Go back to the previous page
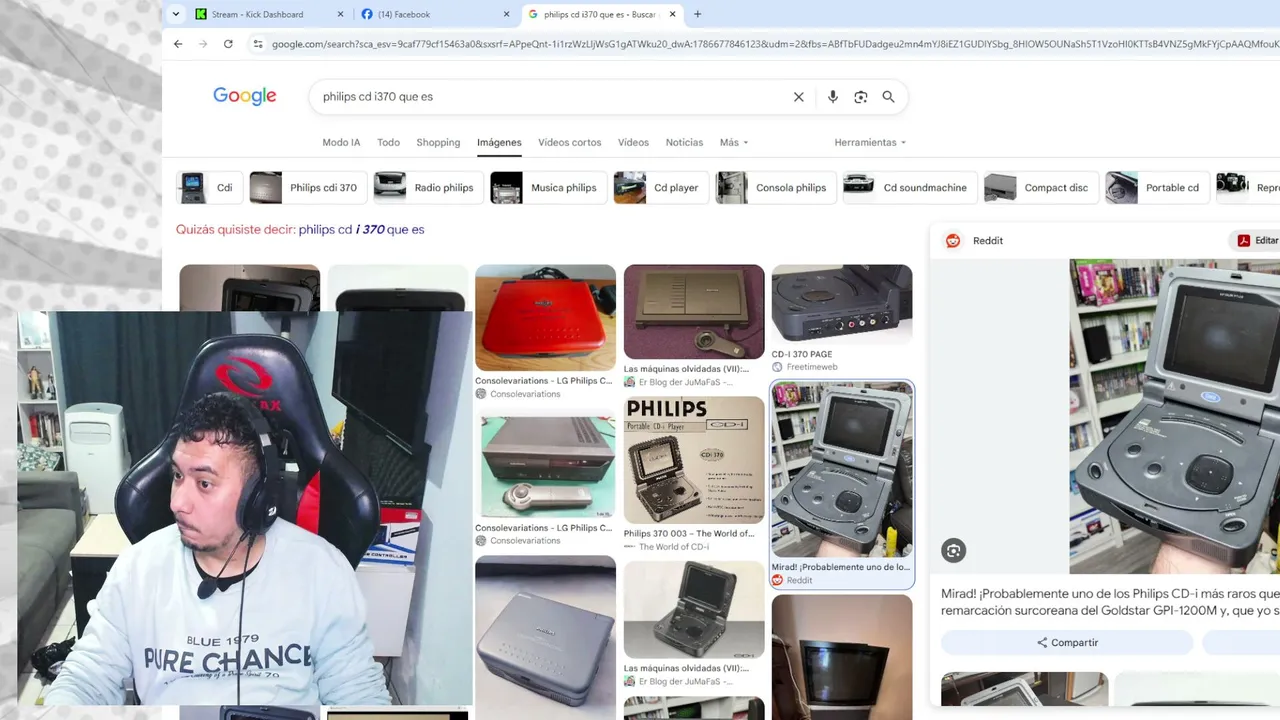The image size is (1280, 720). click(178, 44)
